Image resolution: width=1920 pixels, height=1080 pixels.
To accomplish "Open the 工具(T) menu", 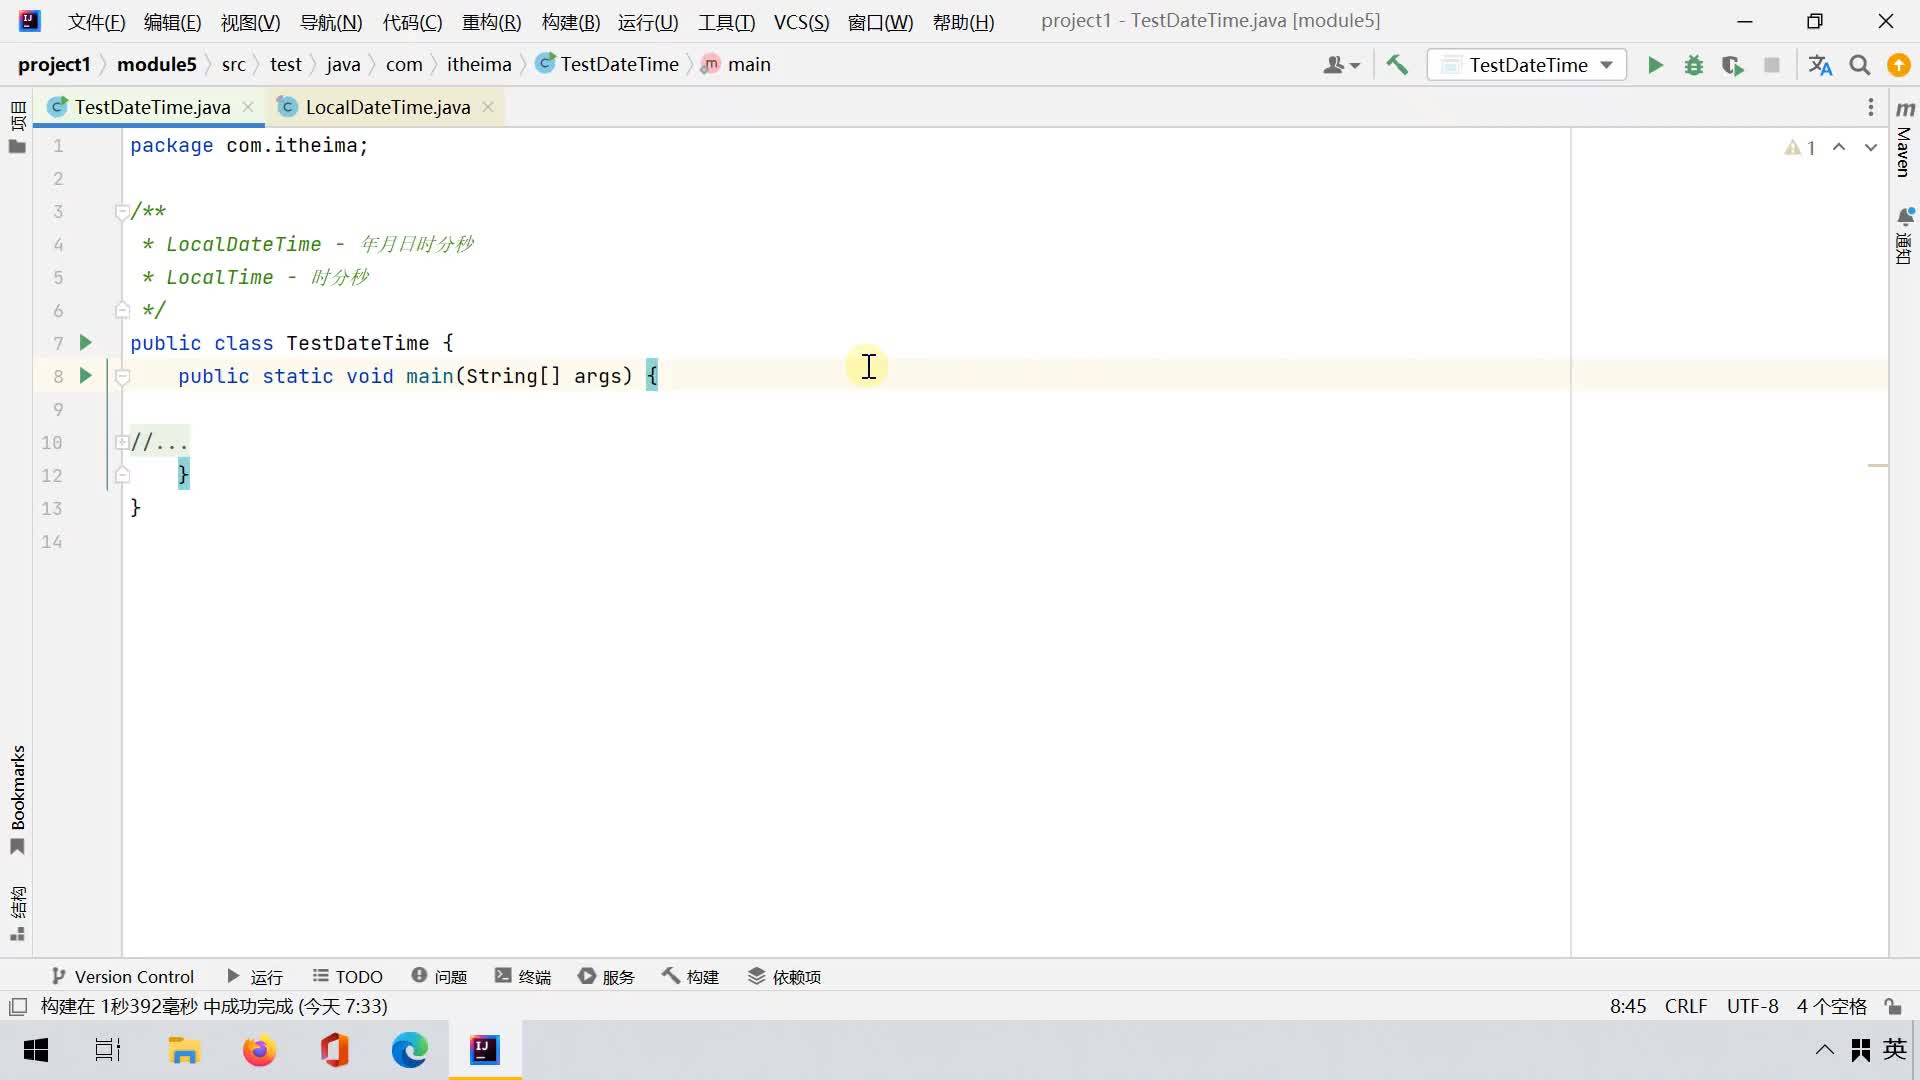I will click(x=727, y=22).
